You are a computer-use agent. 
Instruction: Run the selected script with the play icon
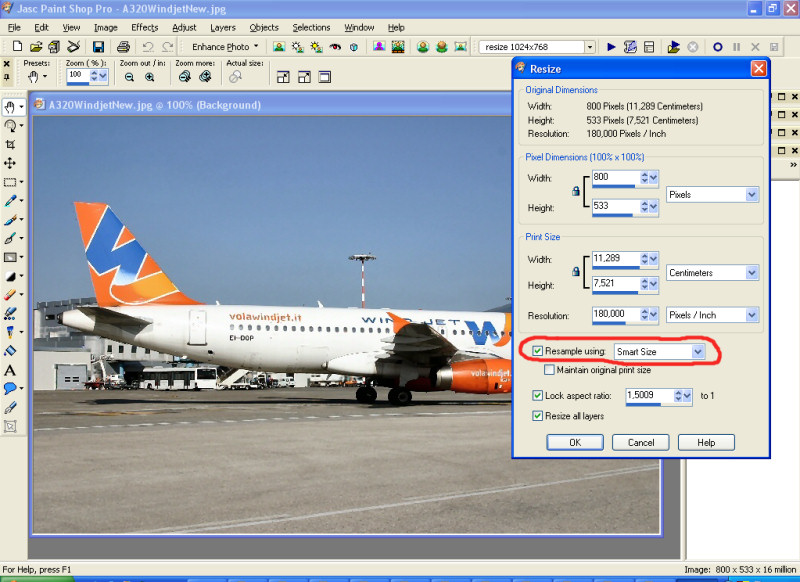click(611, 47)
